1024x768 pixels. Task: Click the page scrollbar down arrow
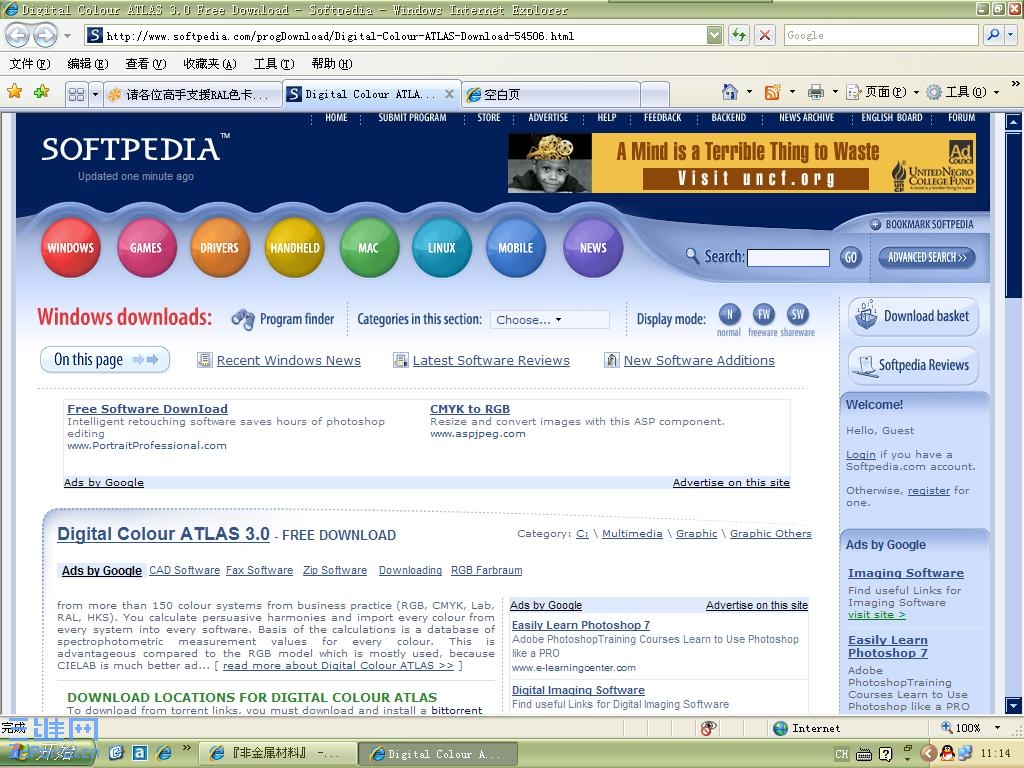point(1013,705)
